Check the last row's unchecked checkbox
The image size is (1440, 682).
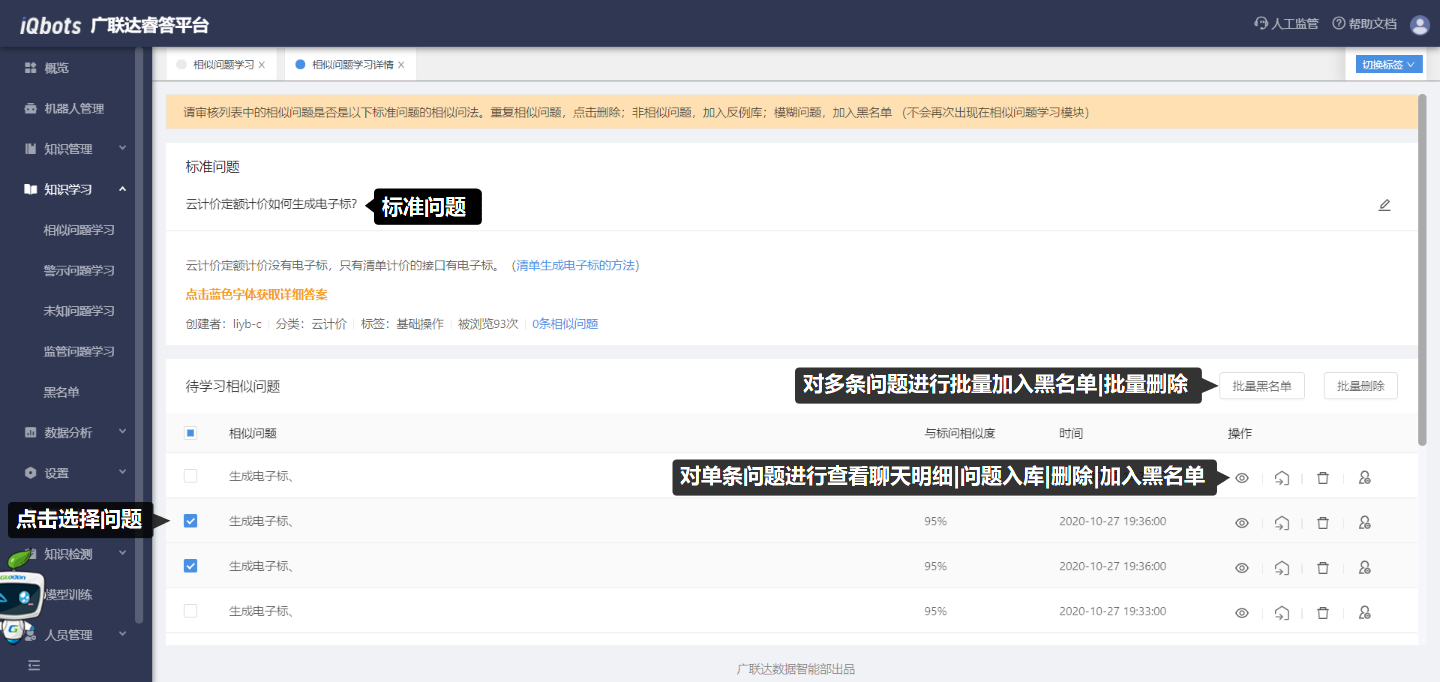tap(191, 611)
